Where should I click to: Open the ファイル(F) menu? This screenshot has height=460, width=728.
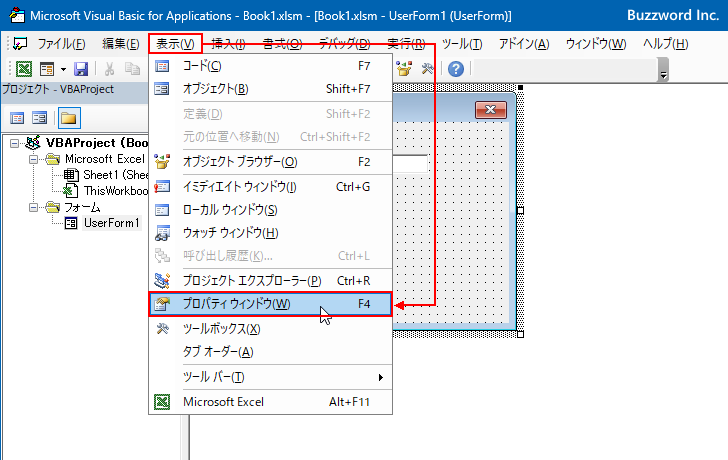pyautogui.click(x=61, y=44)
